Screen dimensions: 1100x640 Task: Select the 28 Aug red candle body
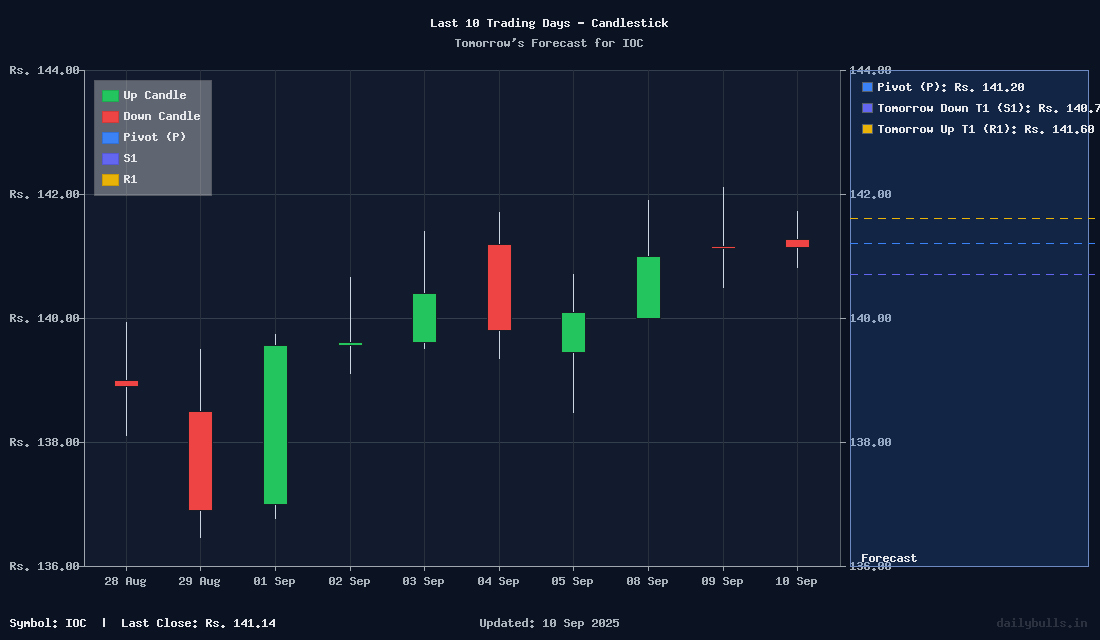[126, 383]
